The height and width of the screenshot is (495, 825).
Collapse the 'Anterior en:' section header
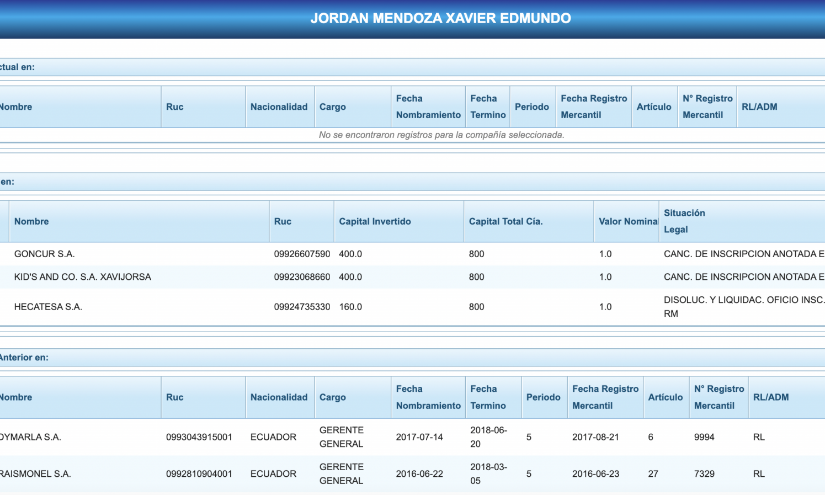(24, 357)
